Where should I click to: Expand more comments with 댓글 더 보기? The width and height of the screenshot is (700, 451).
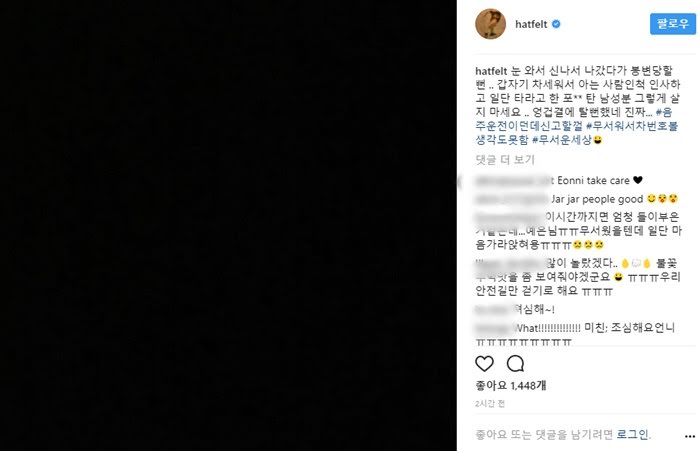pos(505,159)
